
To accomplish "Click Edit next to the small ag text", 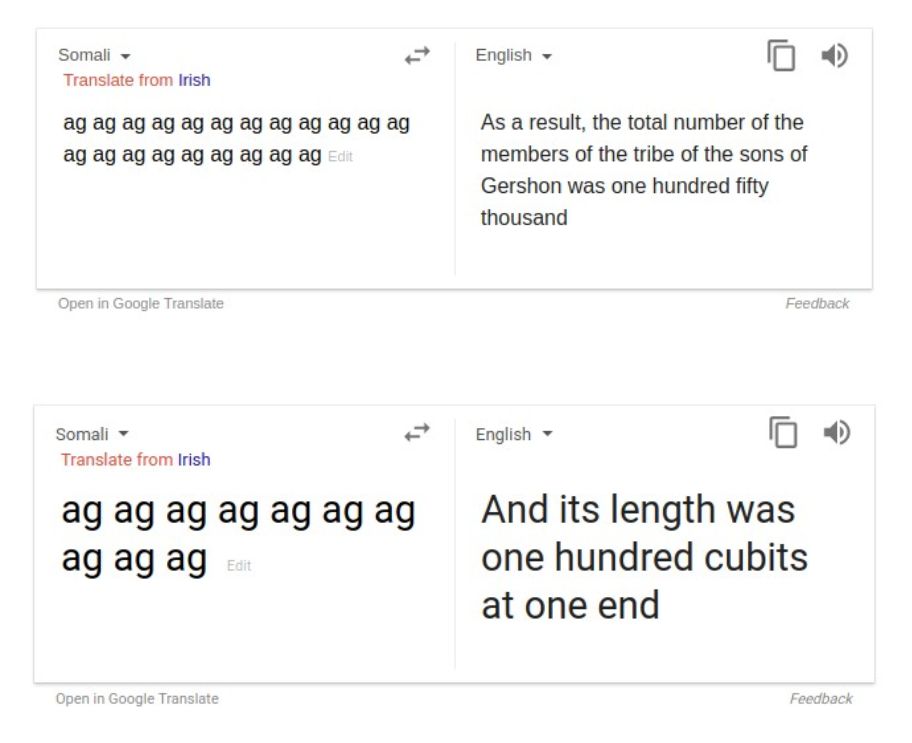I will click(340, 156).
